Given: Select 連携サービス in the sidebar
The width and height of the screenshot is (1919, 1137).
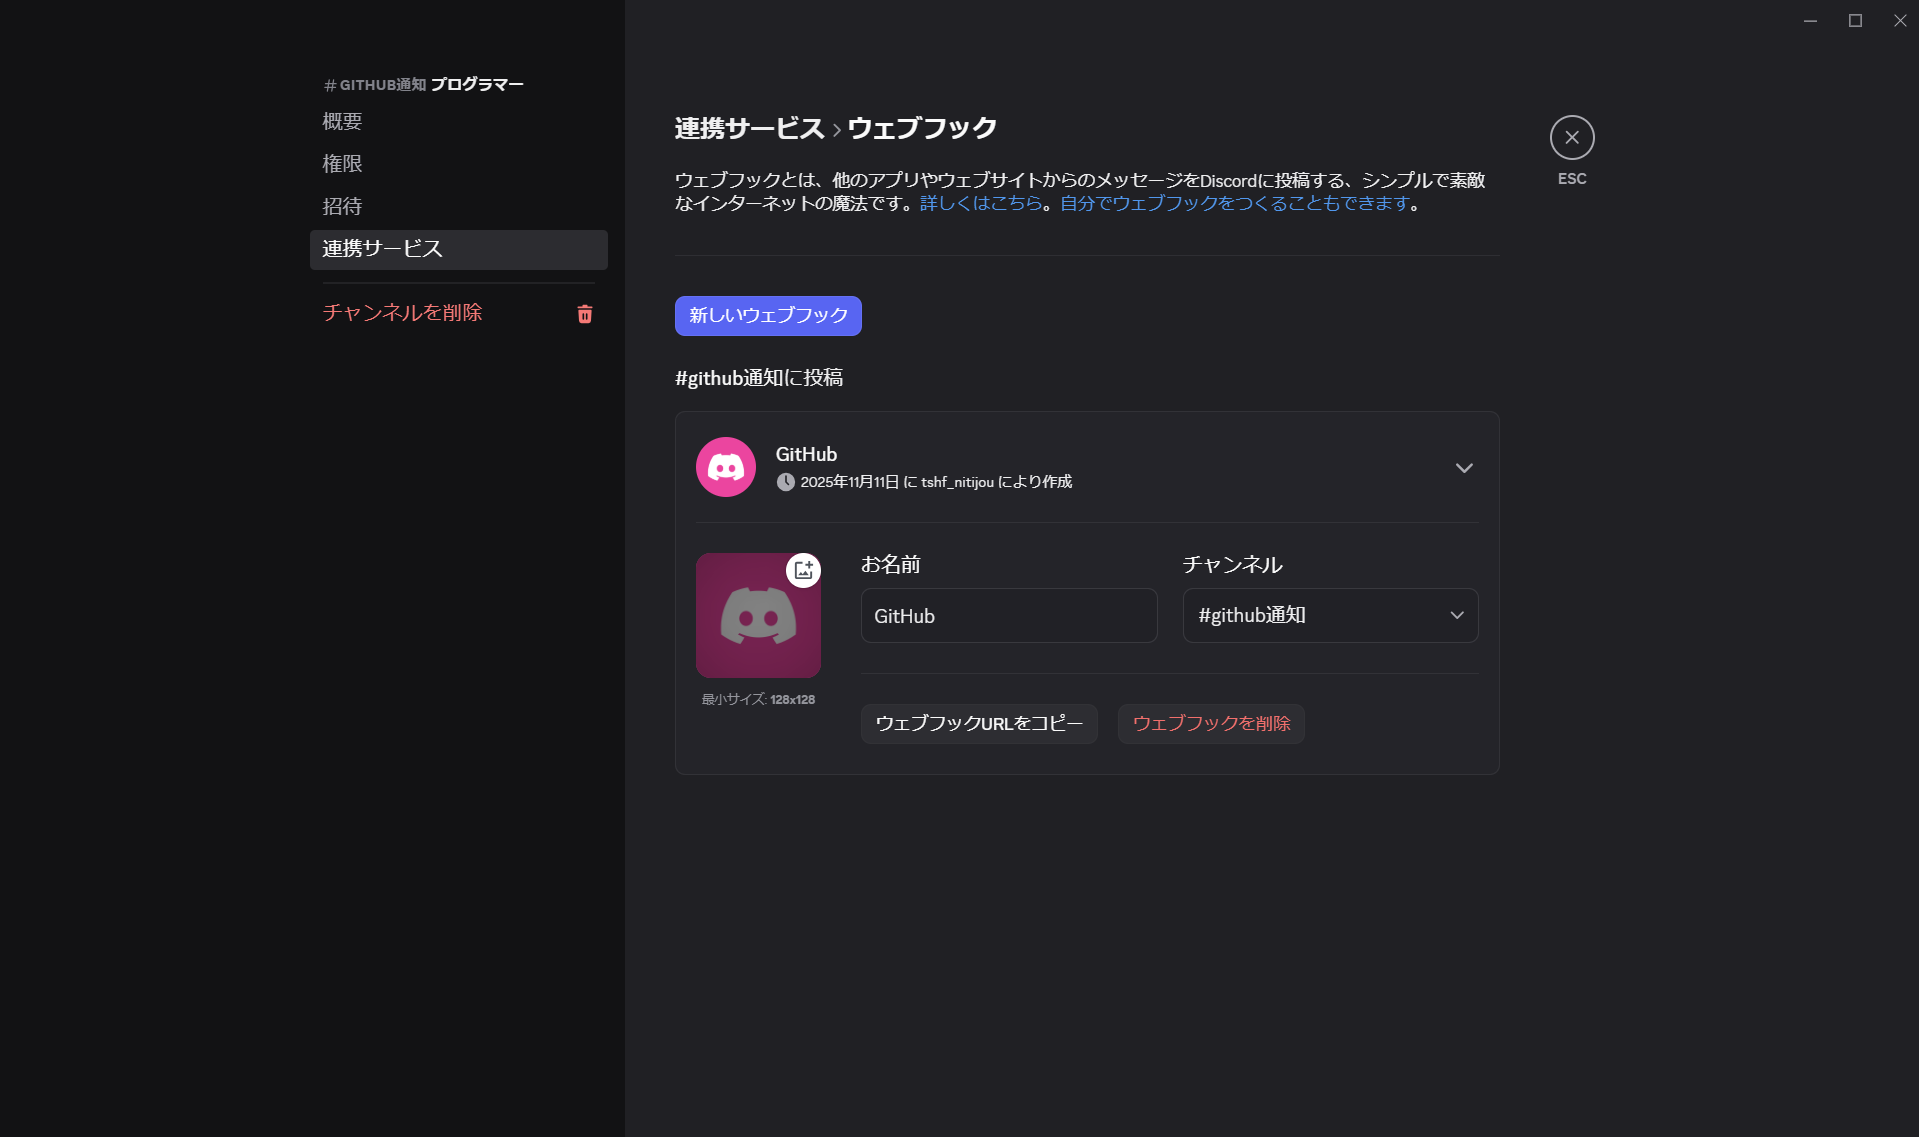Looking at the screenshot, I should (381, 249).
